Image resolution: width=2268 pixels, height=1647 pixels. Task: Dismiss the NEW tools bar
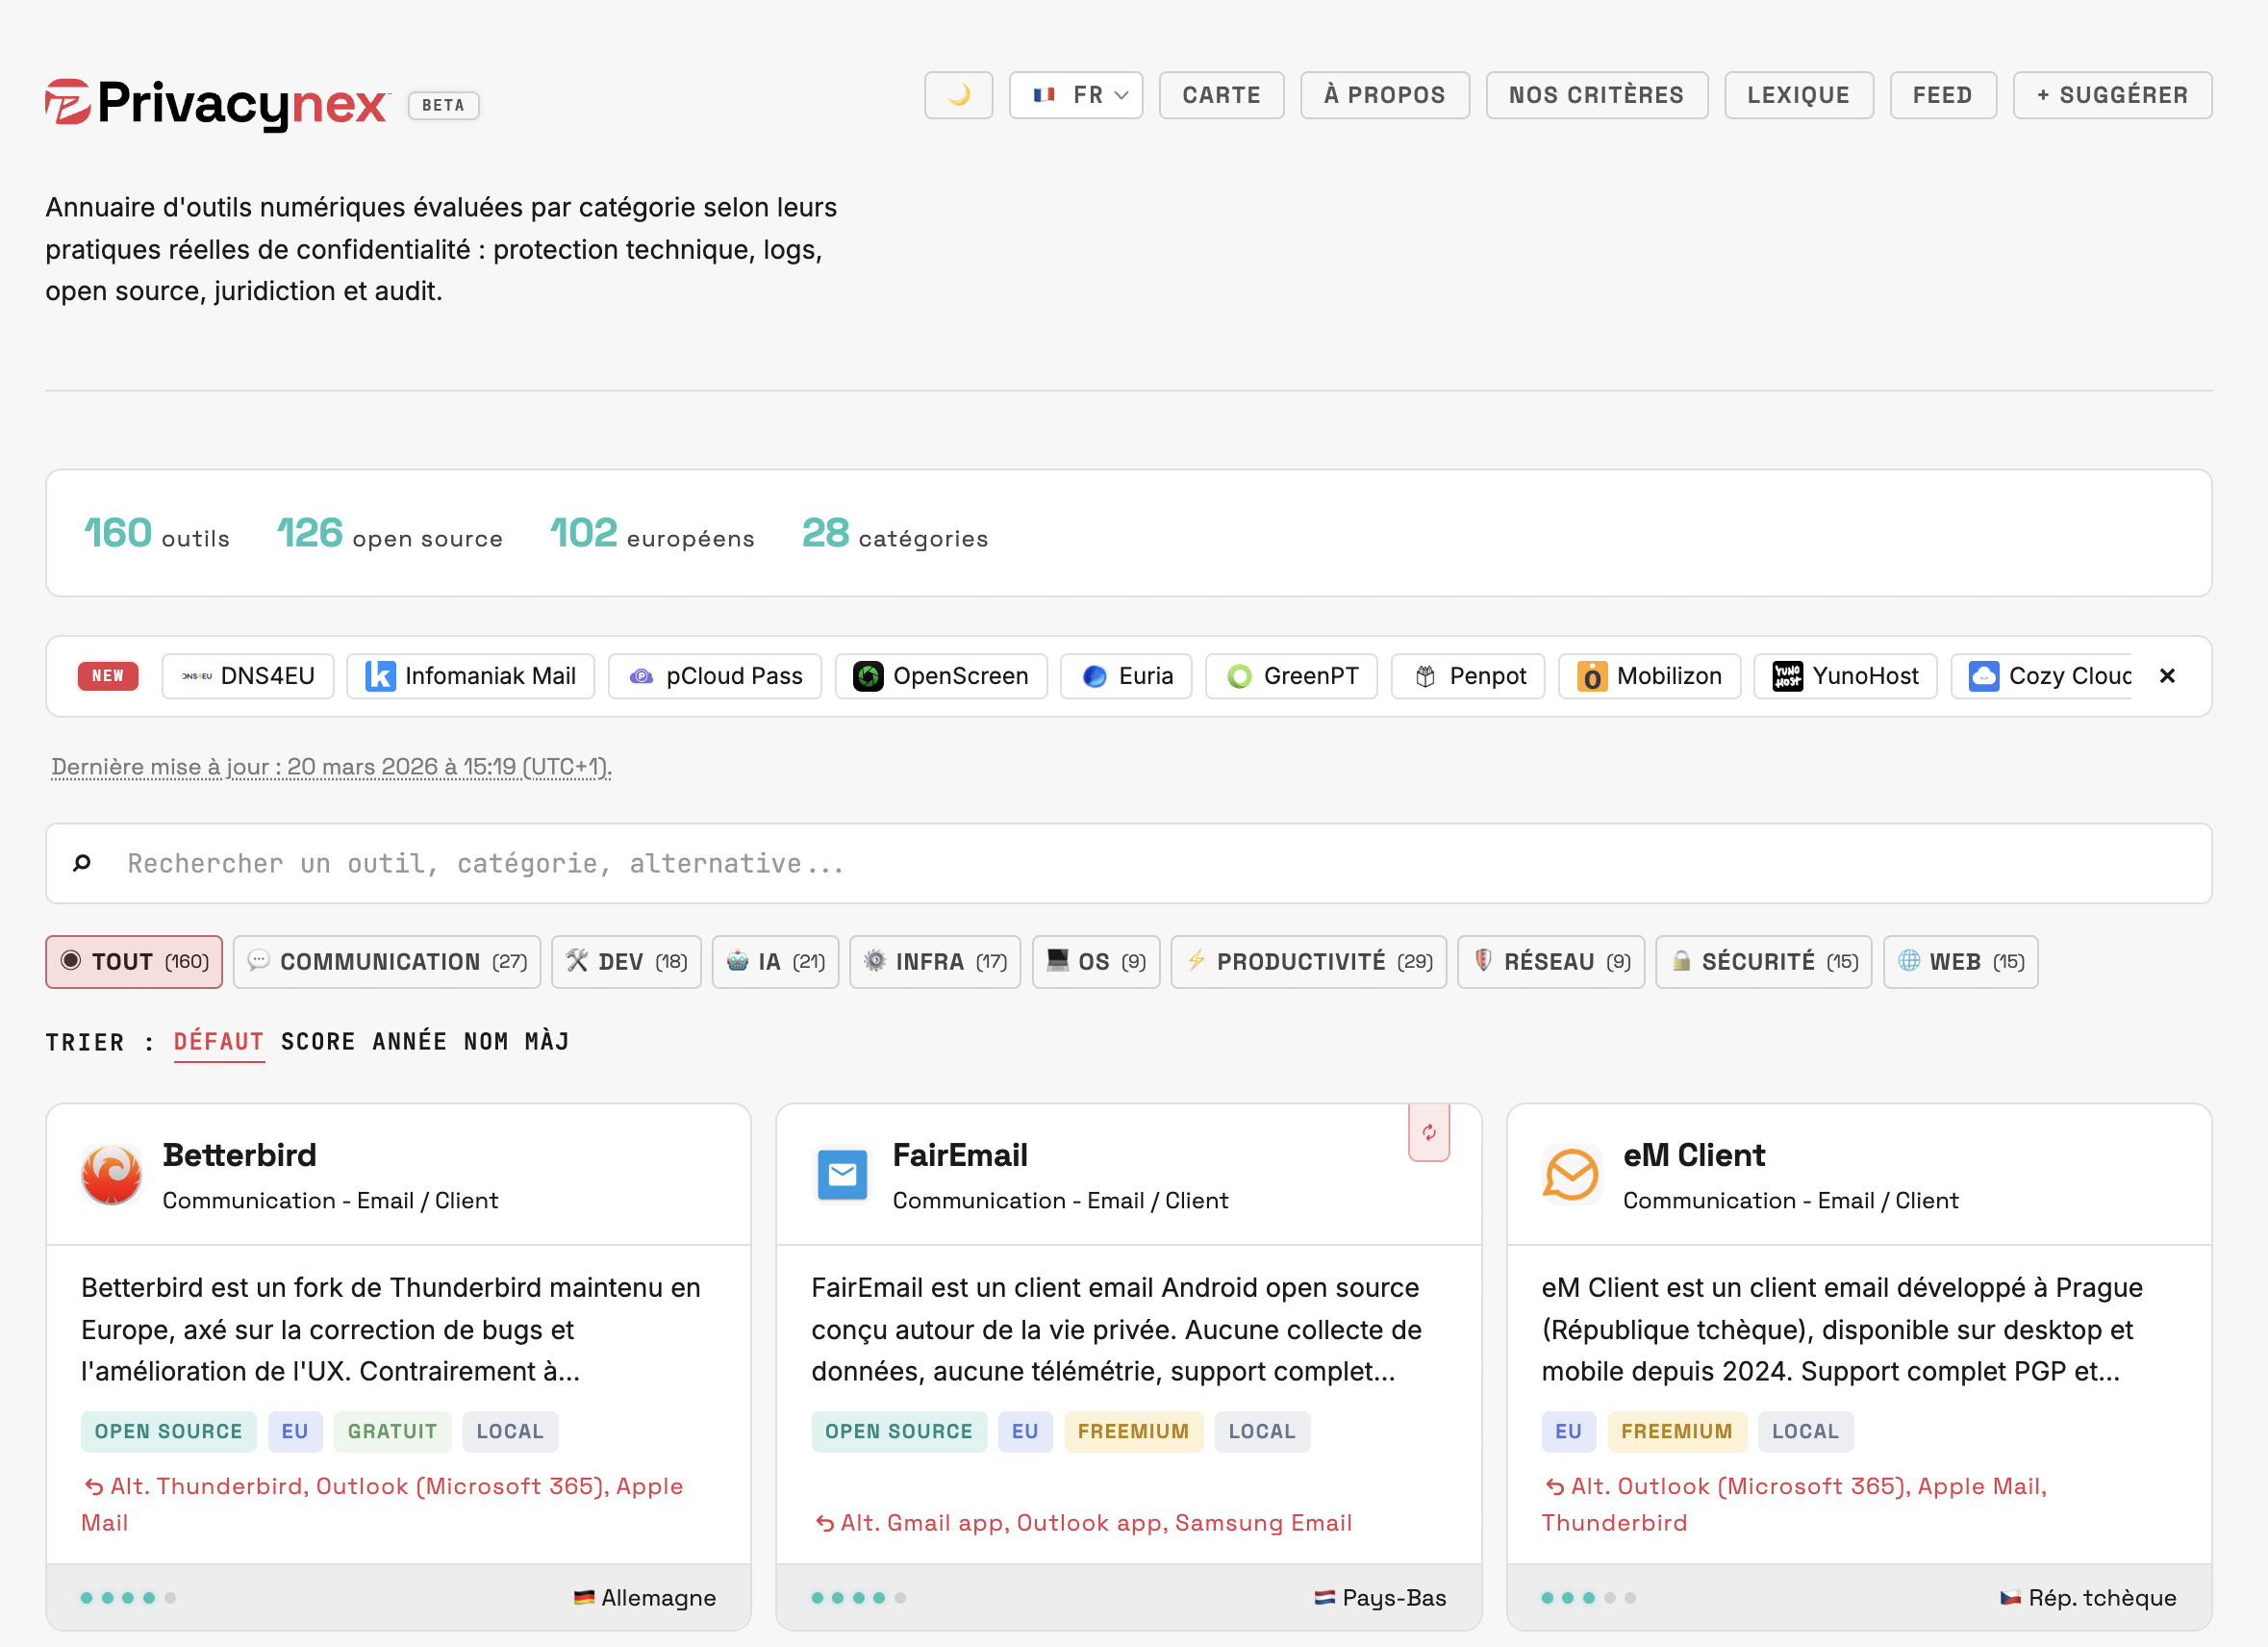(x=2166, y=676)
